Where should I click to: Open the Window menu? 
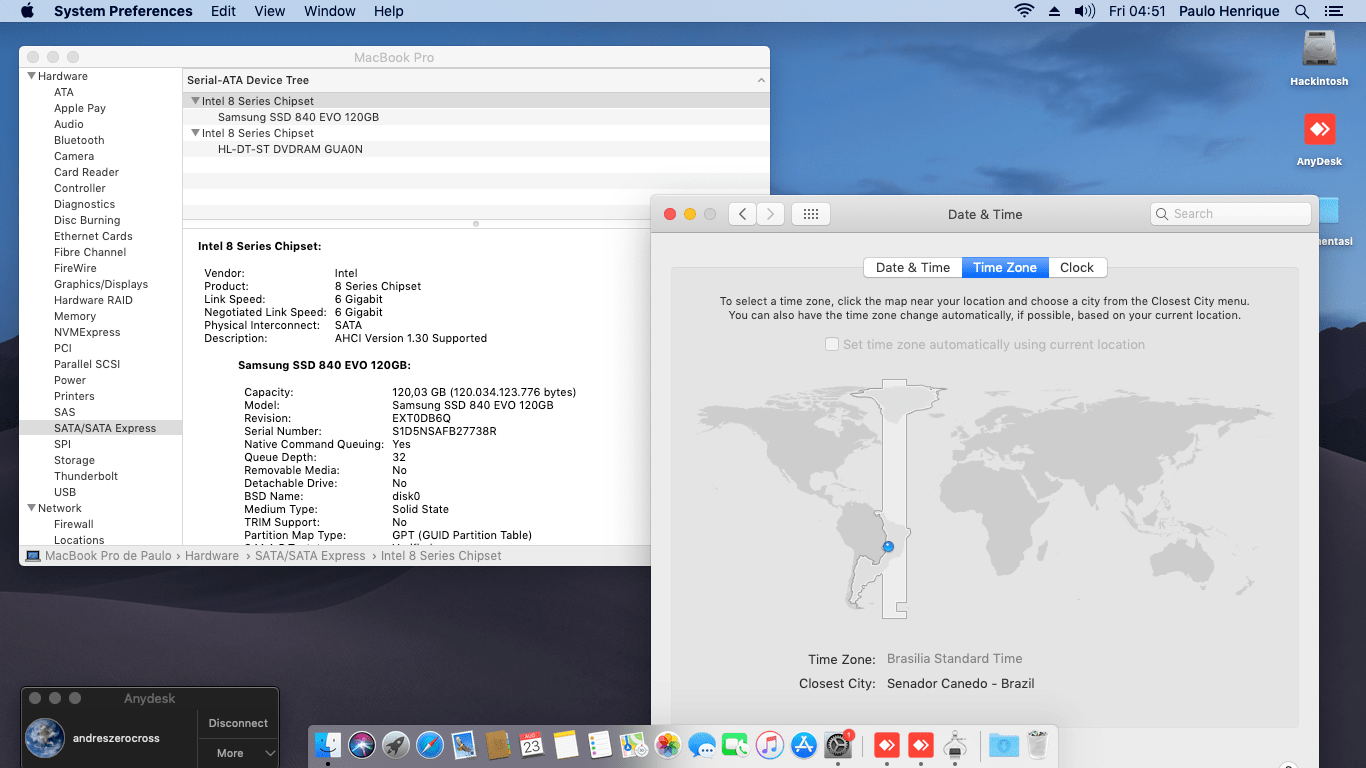pos(330,11)
